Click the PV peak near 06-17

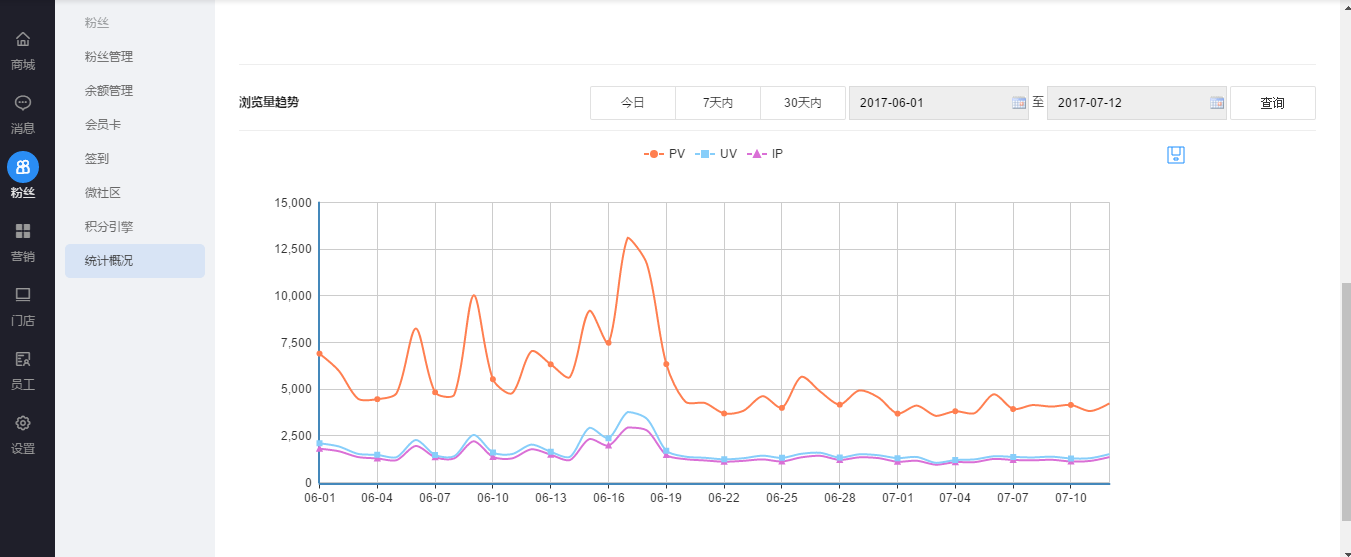627,238
